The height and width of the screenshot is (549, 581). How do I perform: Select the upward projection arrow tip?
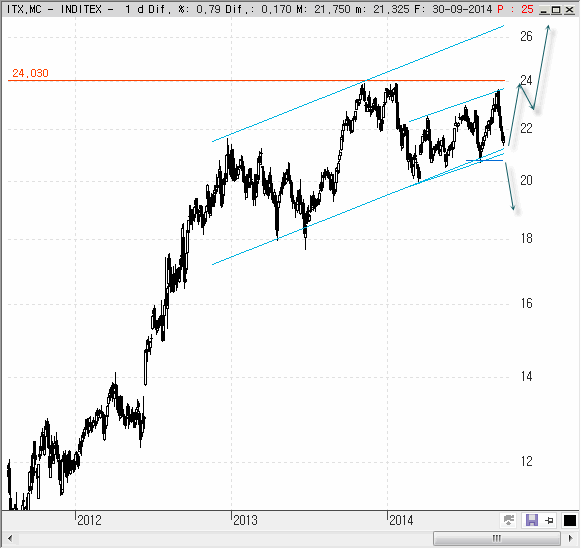(x=548, y=26)
